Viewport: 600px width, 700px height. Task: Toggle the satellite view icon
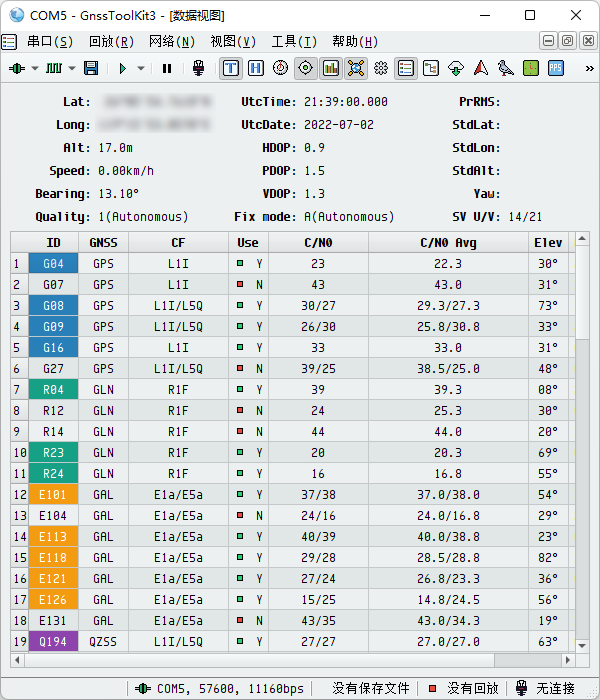pyautogui.click(x=356, y=68)
